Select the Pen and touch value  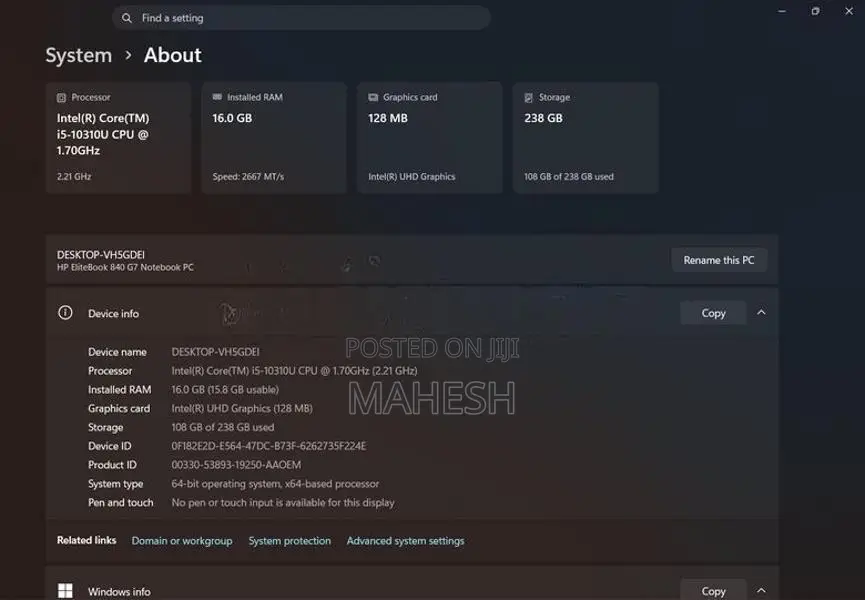coord(283,502)
